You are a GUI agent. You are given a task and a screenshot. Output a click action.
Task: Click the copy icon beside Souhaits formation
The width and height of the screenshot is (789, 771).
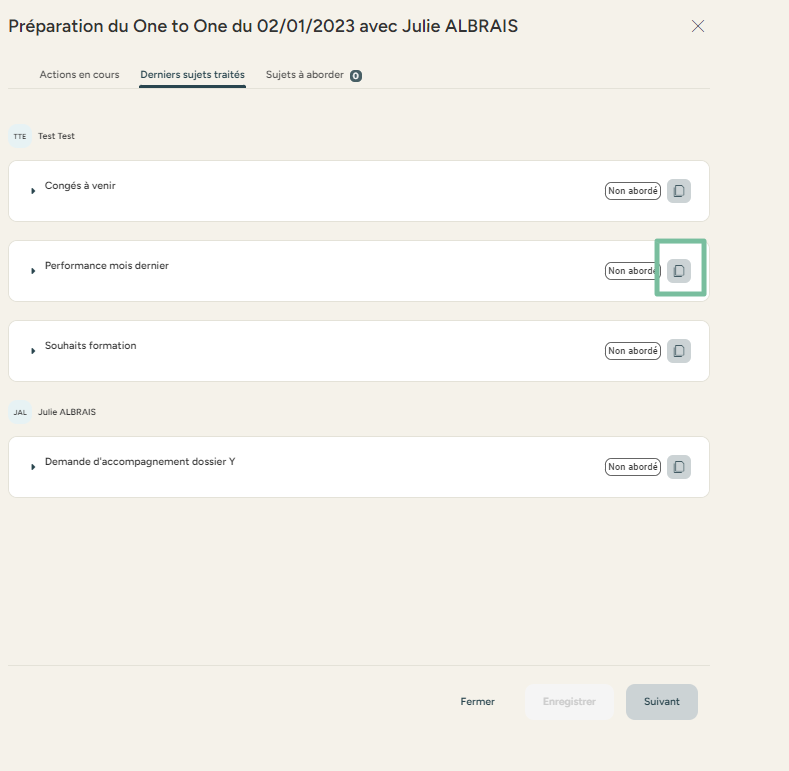[678, 351]
